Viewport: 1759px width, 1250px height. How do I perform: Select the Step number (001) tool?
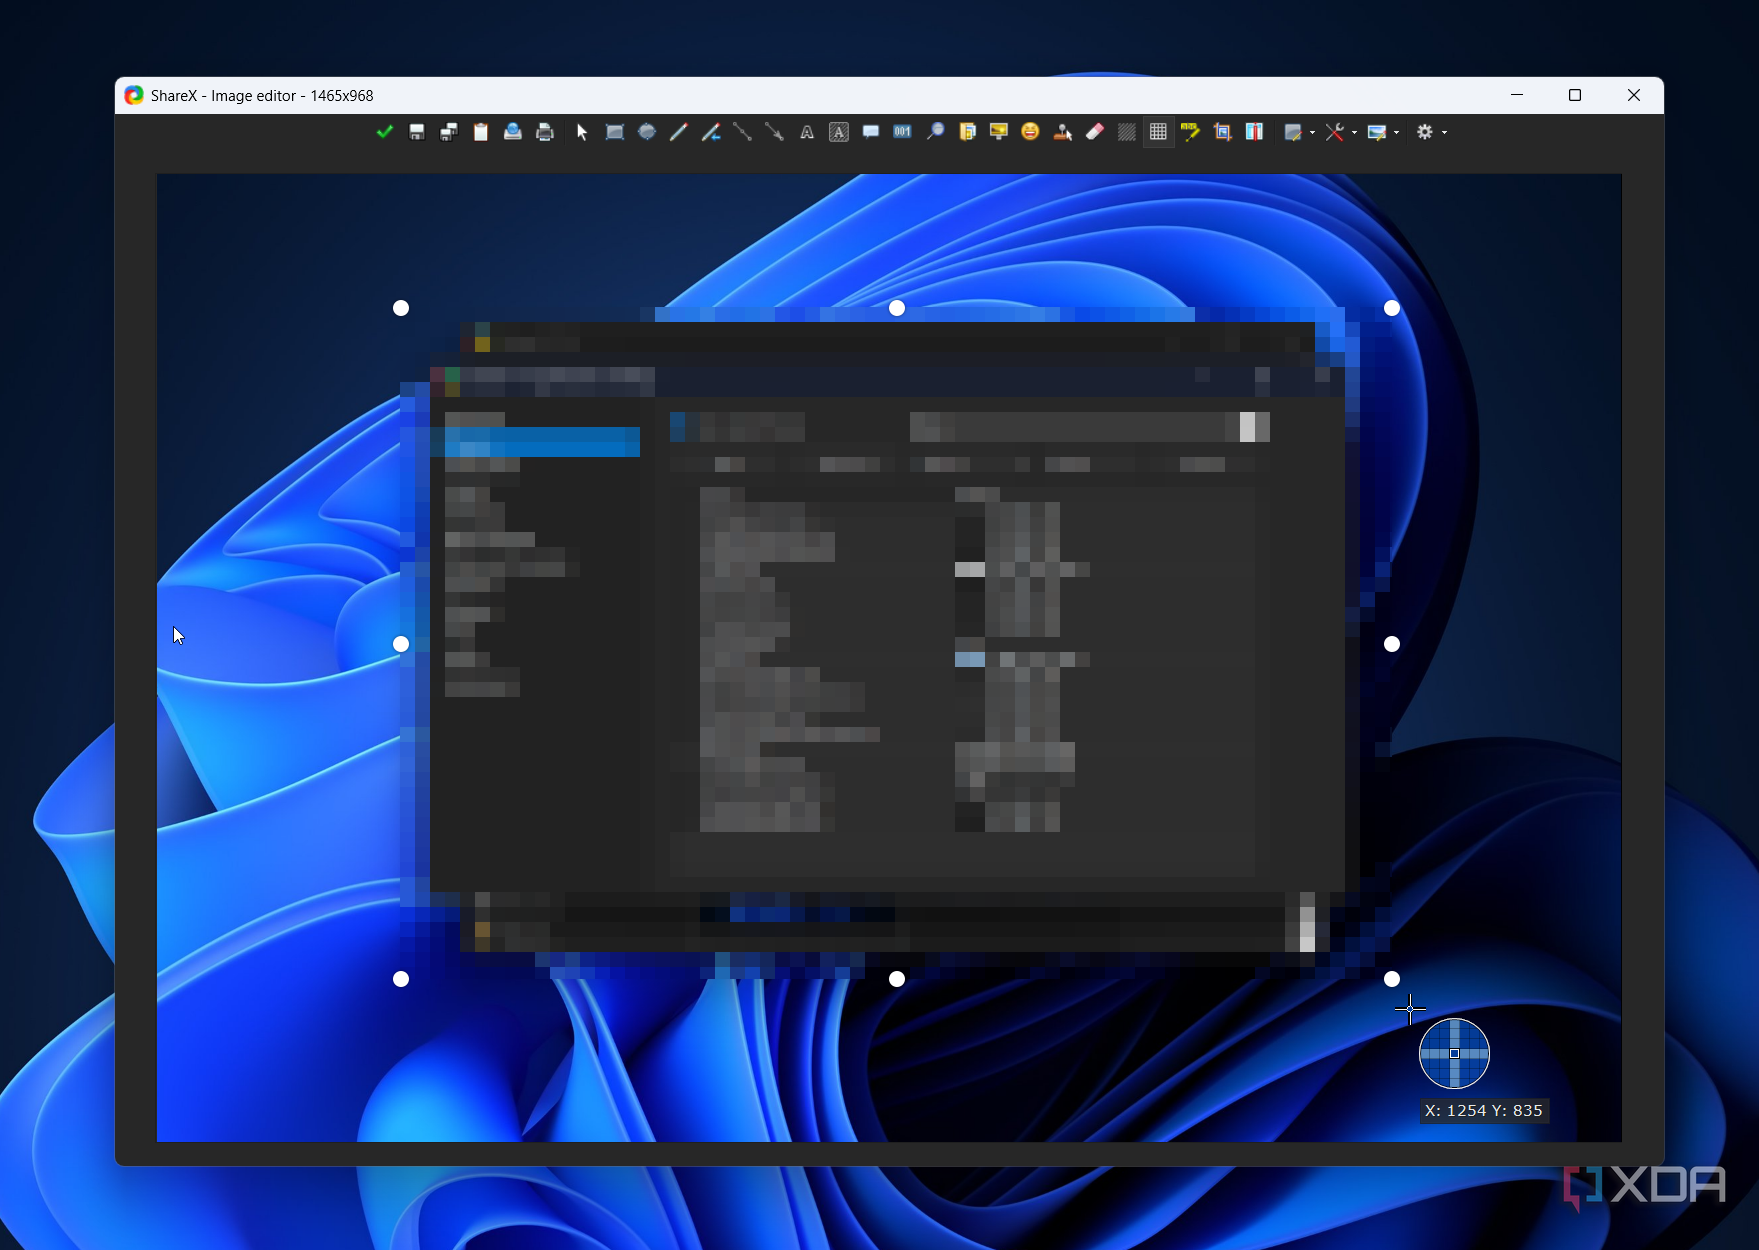tap(903, 132)
